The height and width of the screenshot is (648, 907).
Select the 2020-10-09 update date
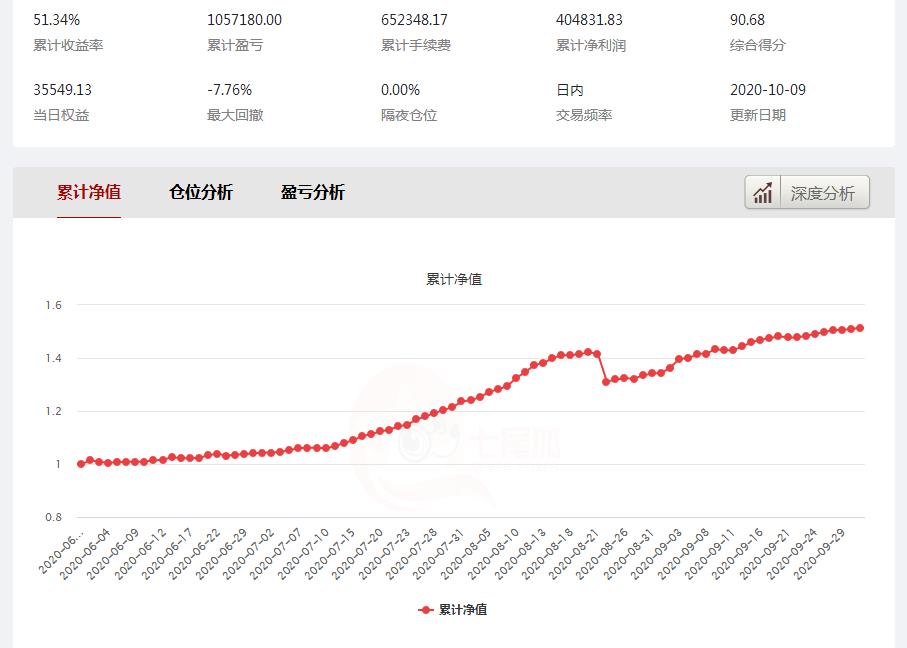(768, 90)
